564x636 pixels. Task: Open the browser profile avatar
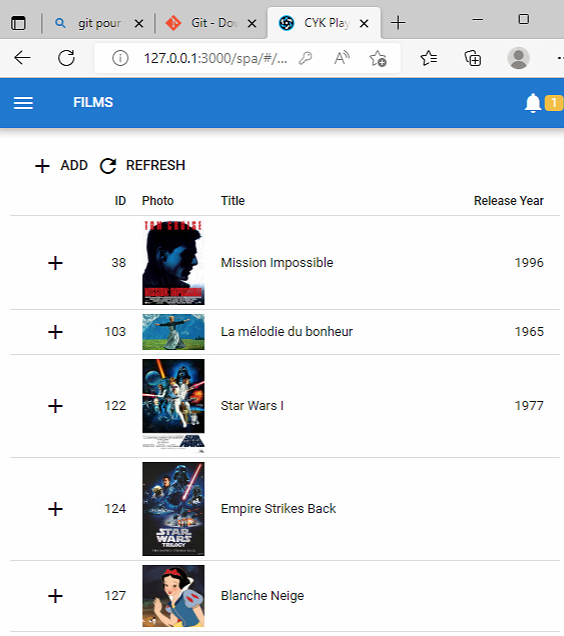(518, 58)
